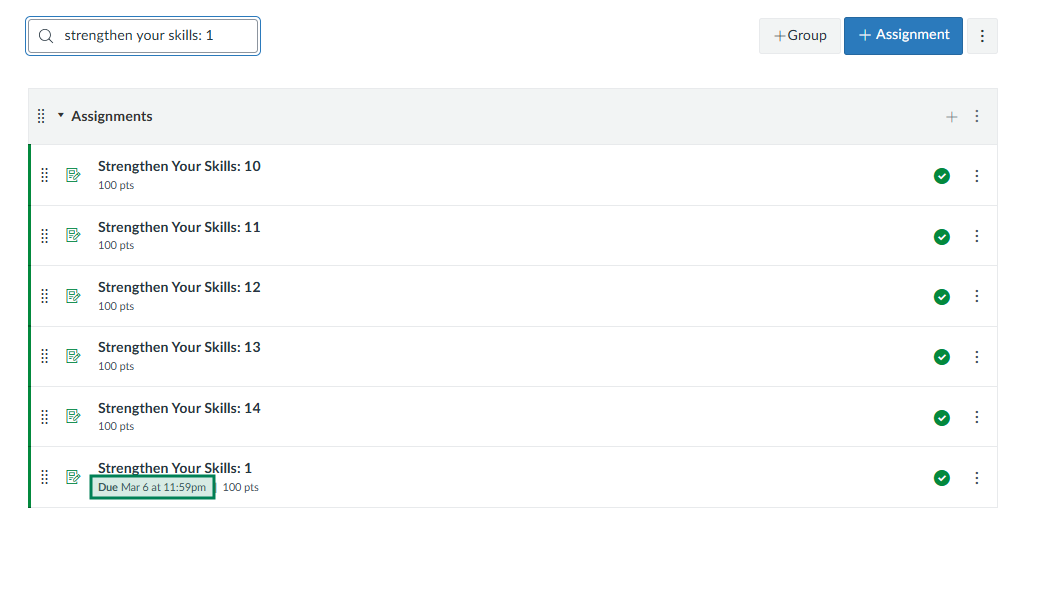
Task: Click the + Assignment button
Action: (903, 35)
